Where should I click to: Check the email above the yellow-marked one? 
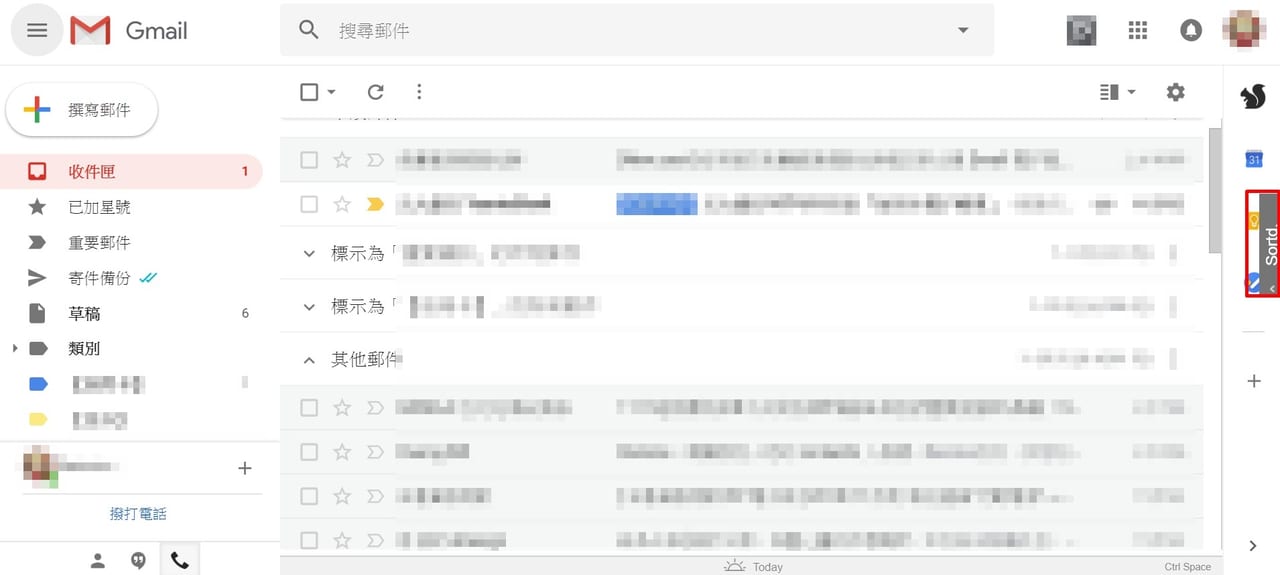(309, 160)
